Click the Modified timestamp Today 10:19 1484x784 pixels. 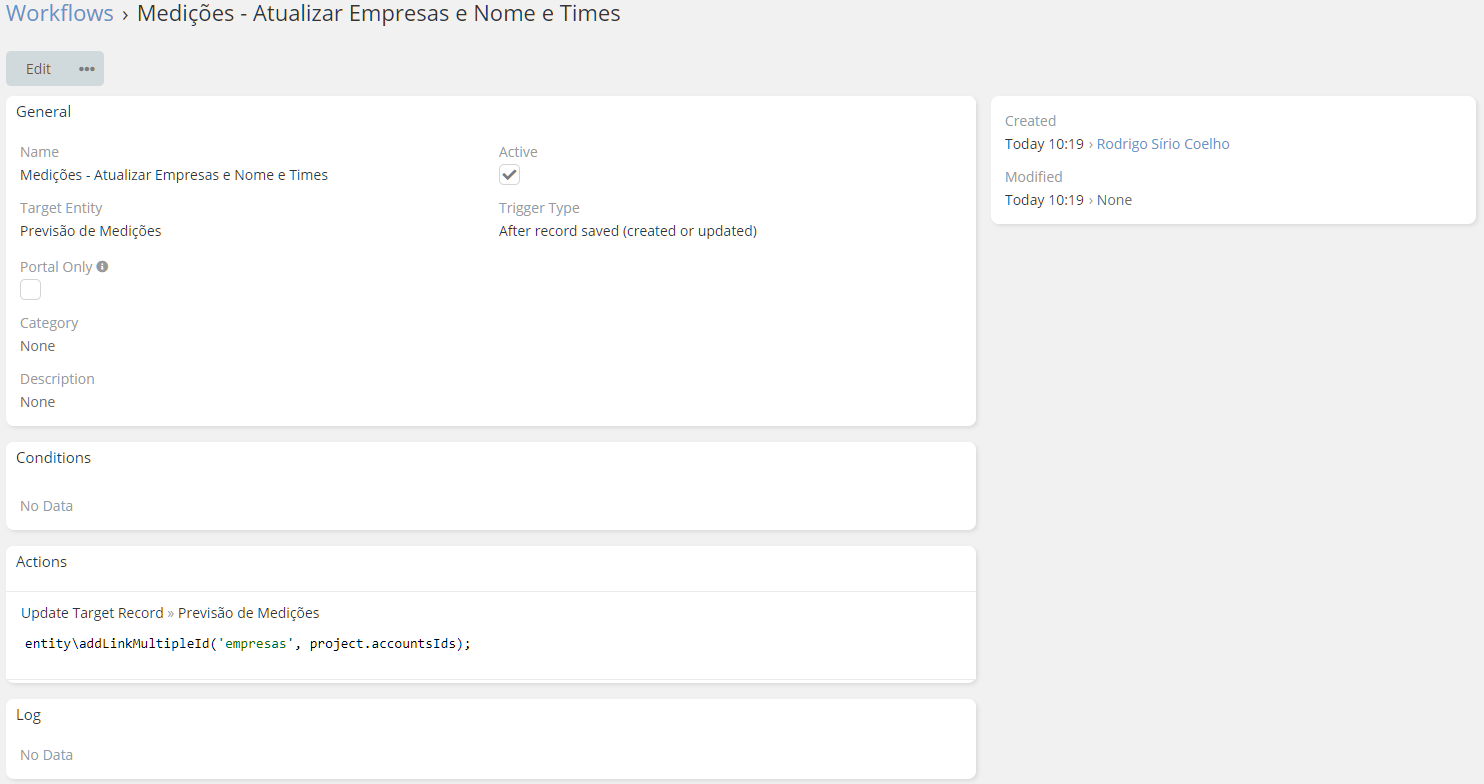(x=1044, y=200)
